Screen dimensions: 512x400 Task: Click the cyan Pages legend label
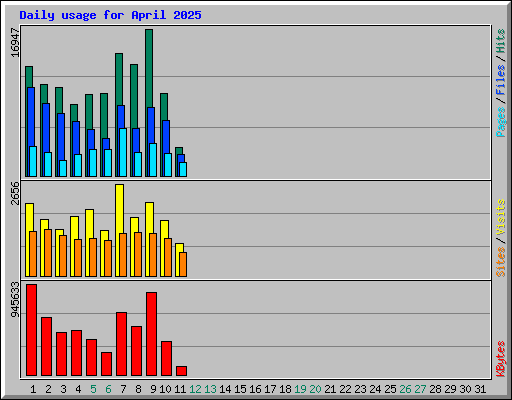pyautogui.click(x=501, y=122)
